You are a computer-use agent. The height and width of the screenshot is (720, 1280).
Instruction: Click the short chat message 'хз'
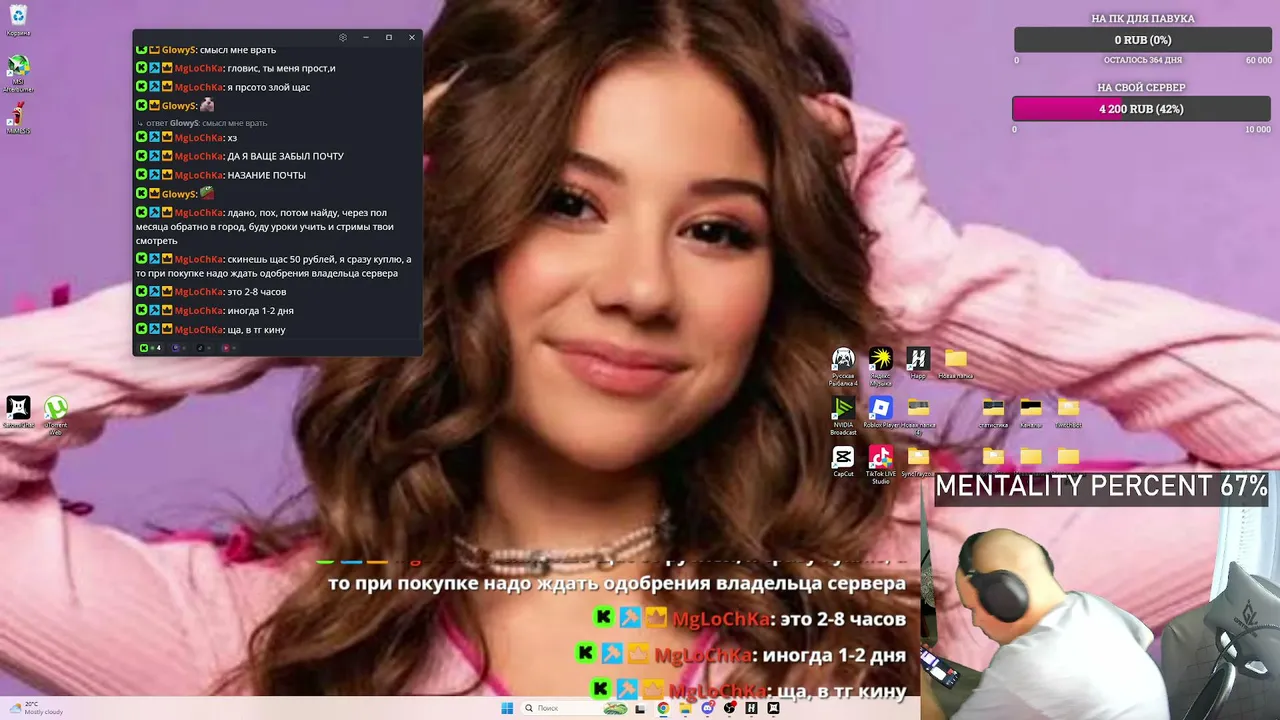pyautogui.click(x=232, y=138)
